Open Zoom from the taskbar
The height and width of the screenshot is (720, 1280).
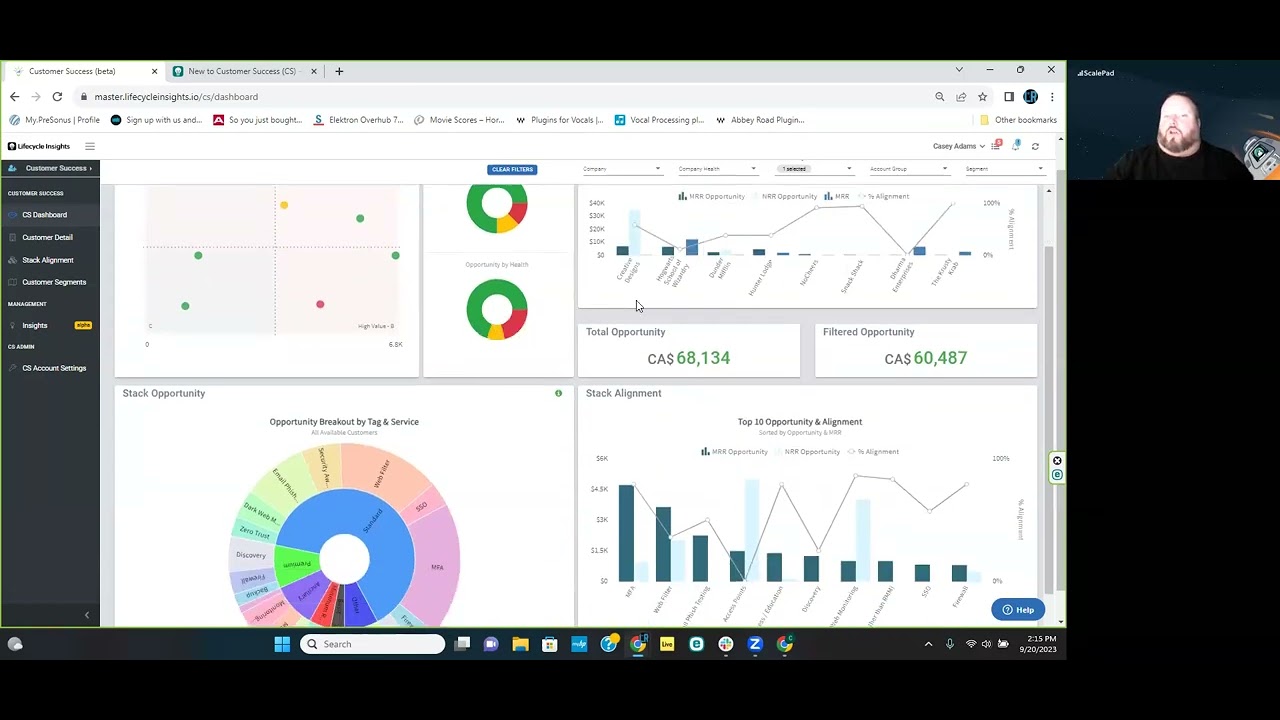click(755, 644)
